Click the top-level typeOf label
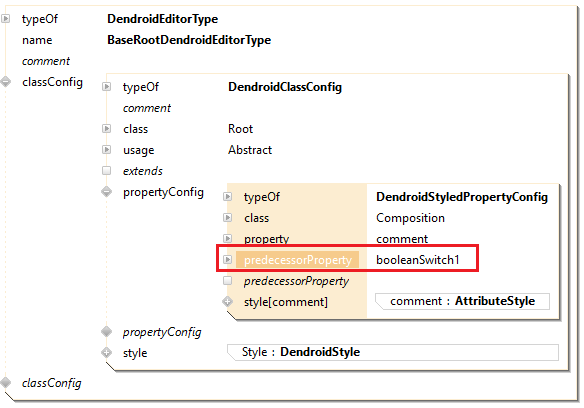Screen dimensions: 584x408 pyautogui.click(x=39, y=19)
